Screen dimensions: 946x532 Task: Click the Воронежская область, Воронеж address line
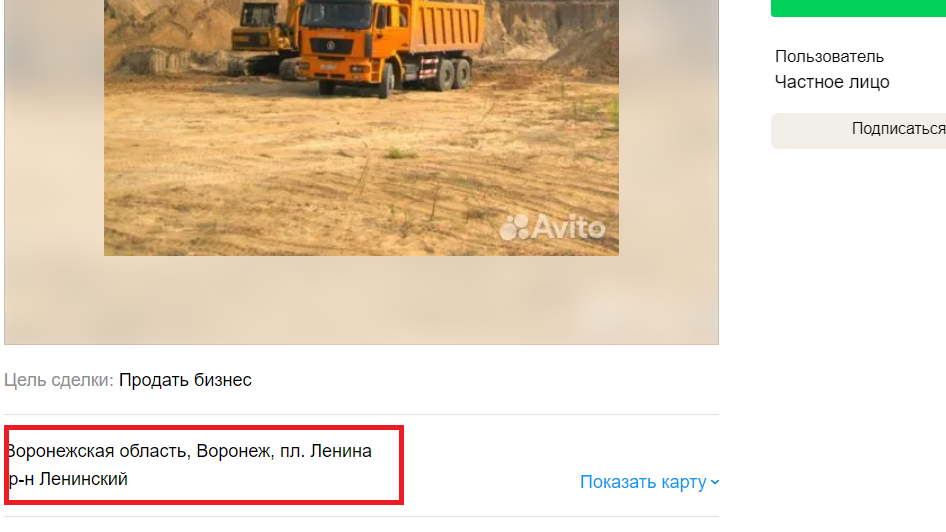(188, 451)
